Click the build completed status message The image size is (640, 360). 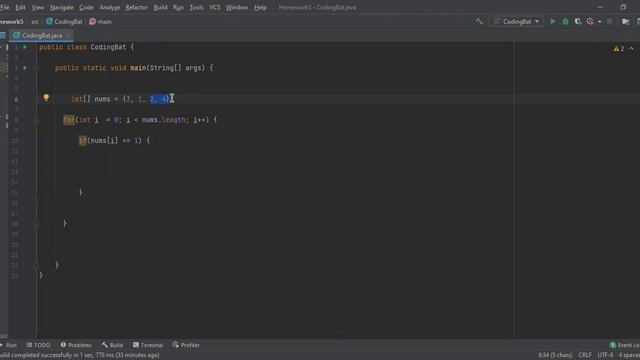[x=80, y=355]
